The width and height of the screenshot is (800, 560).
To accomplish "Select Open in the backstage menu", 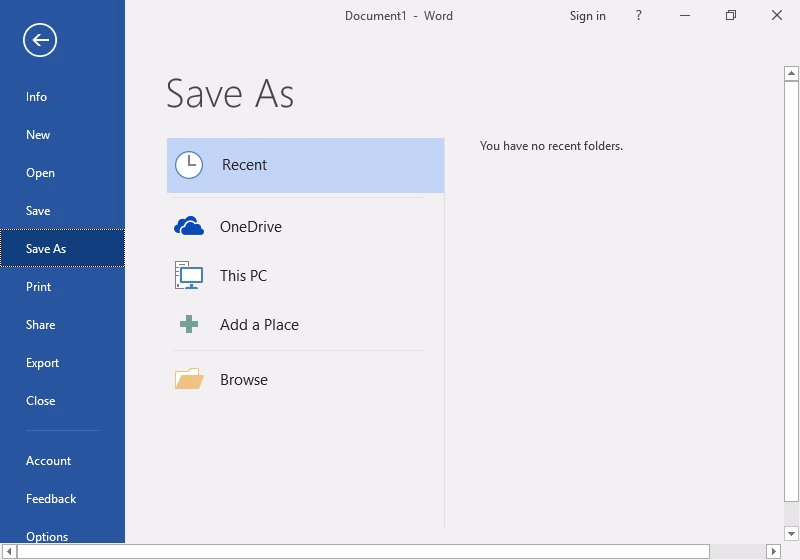I will pyautogui.click(x=62, y=173).
